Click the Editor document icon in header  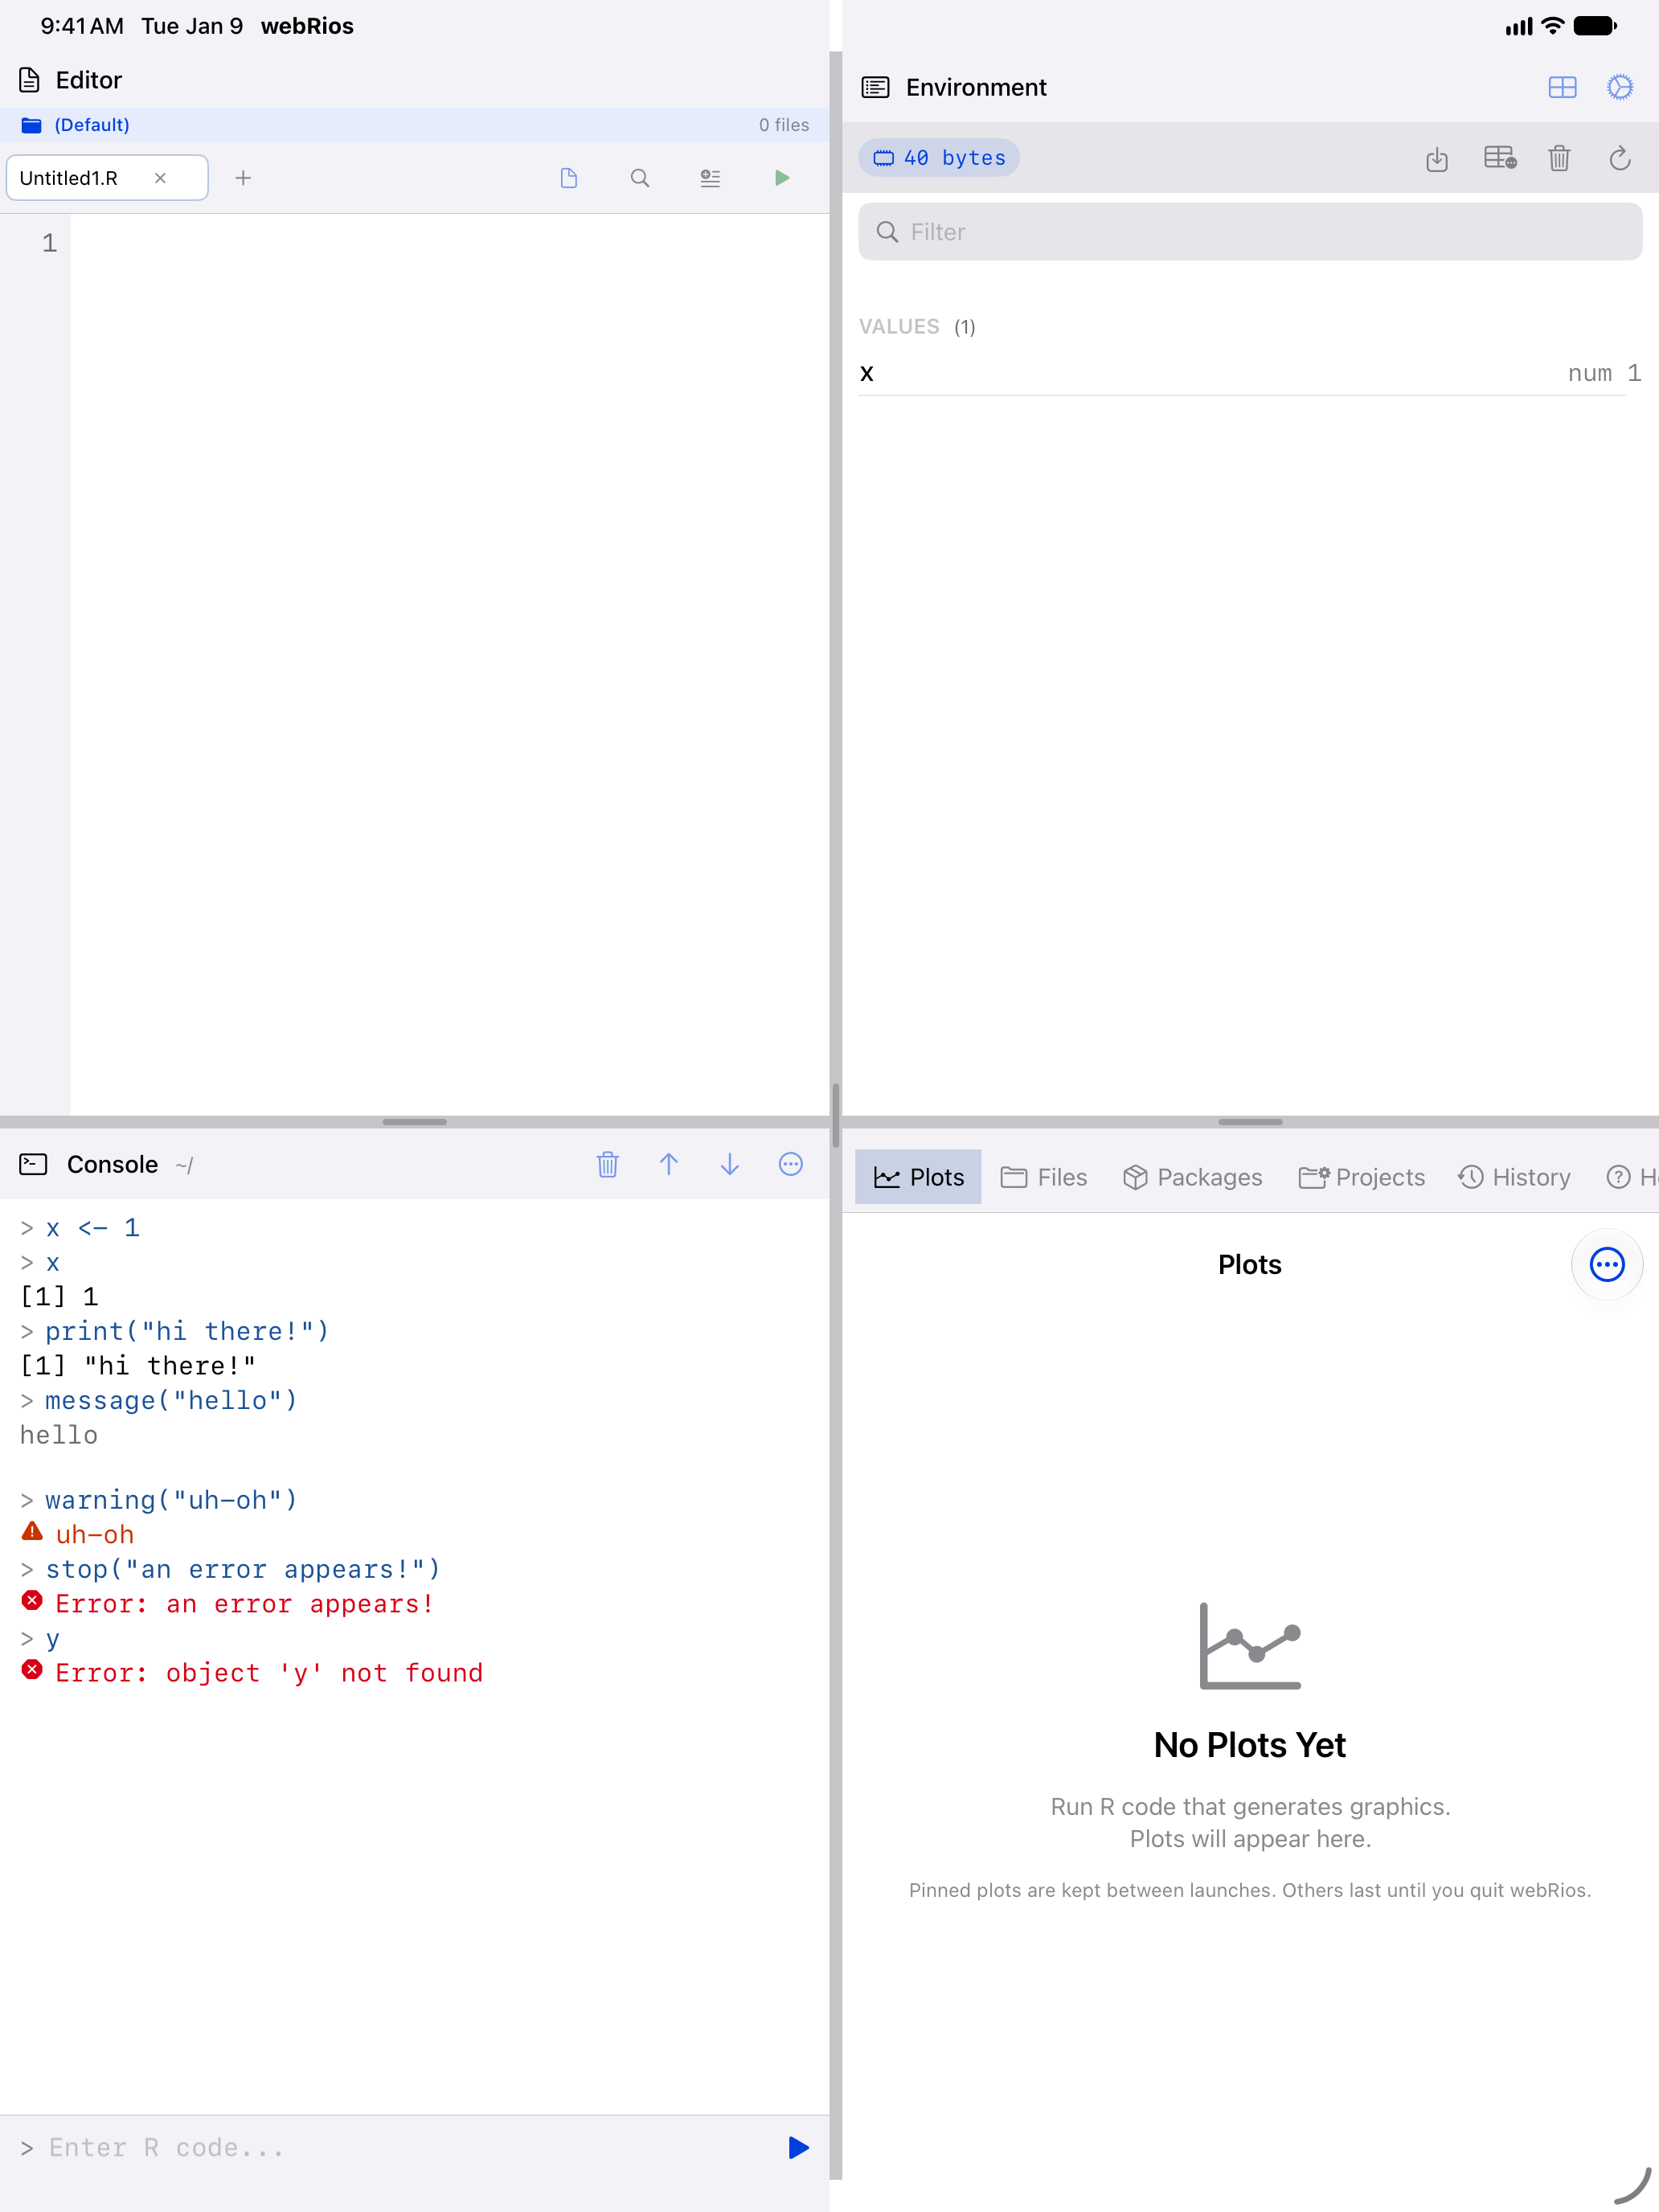pos(30,80)
